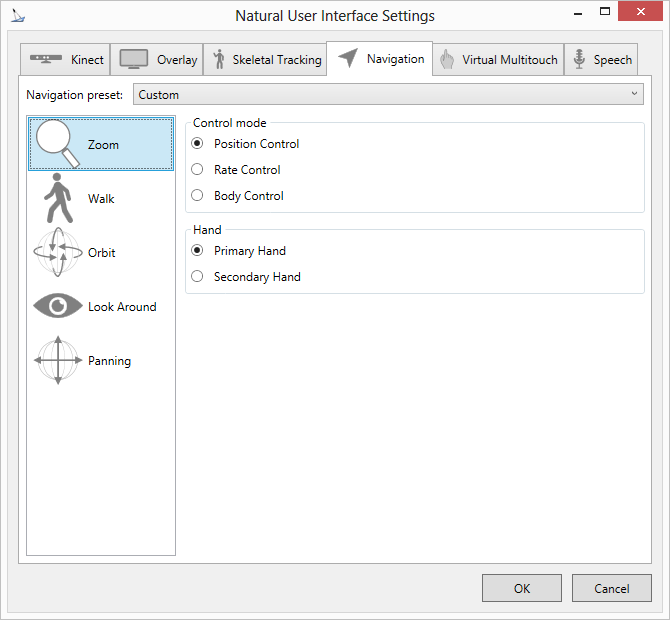Click the Speech microphone tab icon

(578, 60)
